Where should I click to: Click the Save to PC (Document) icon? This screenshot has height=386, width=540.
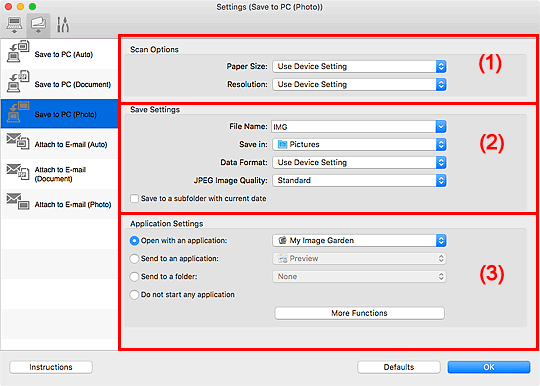coord(18,82)
